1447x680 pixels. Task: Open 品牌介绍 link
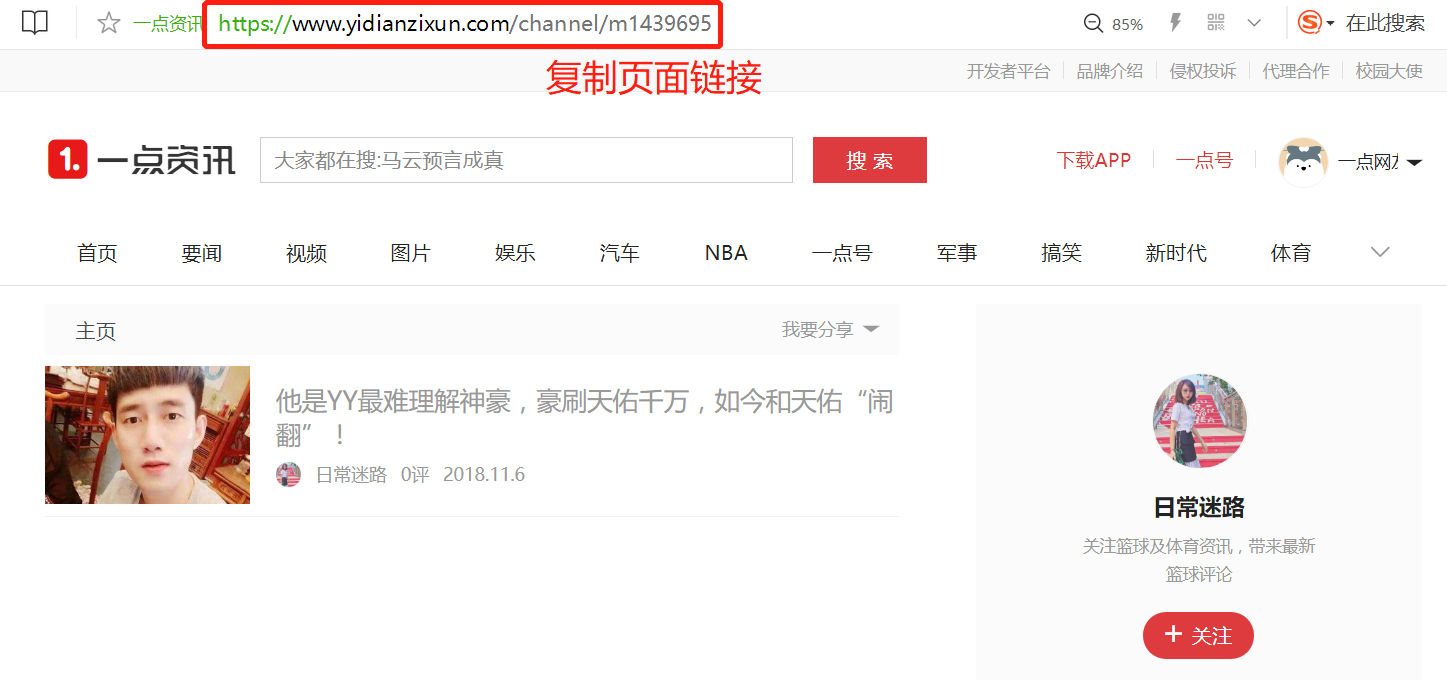(x=1109, y=71)
